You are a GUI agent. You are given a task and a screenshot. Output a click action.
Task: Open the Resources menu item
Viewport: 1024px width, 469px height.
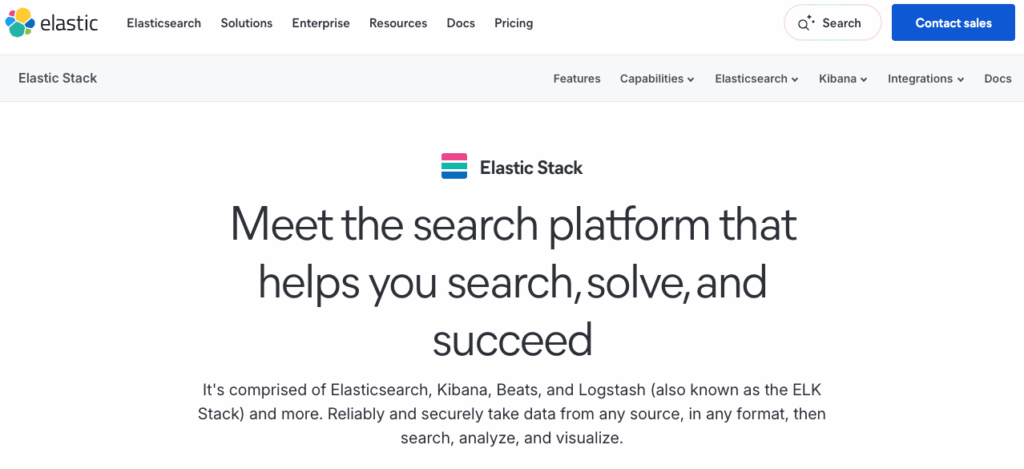tap(398, 23)
